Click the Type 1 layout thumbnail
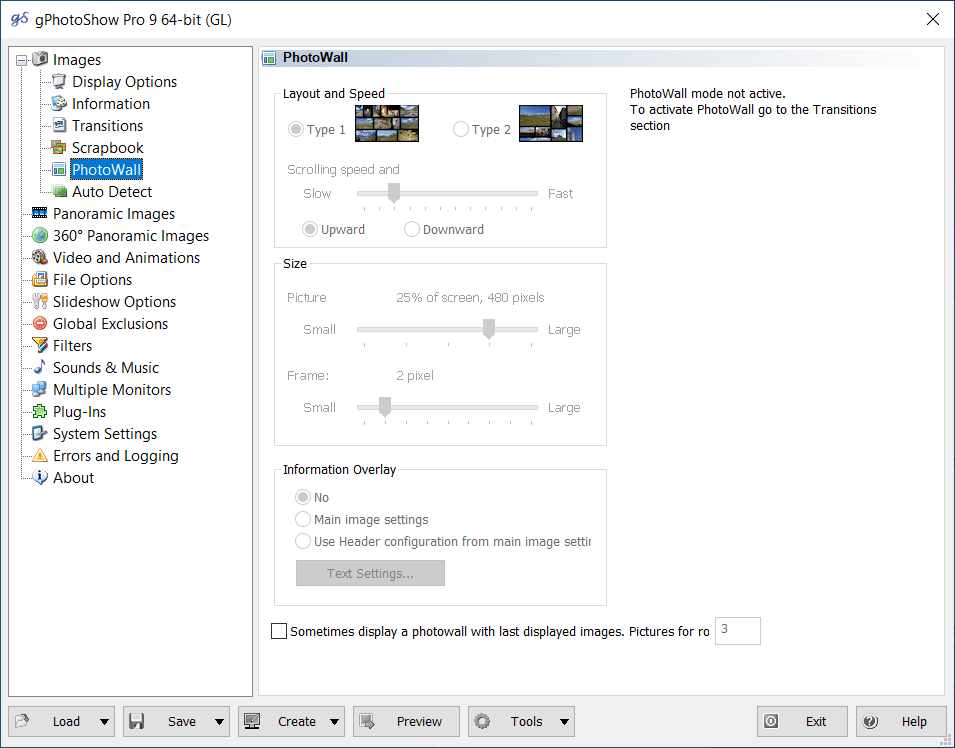Viewport: 955px width, 748px height. [x=387, y=123]
